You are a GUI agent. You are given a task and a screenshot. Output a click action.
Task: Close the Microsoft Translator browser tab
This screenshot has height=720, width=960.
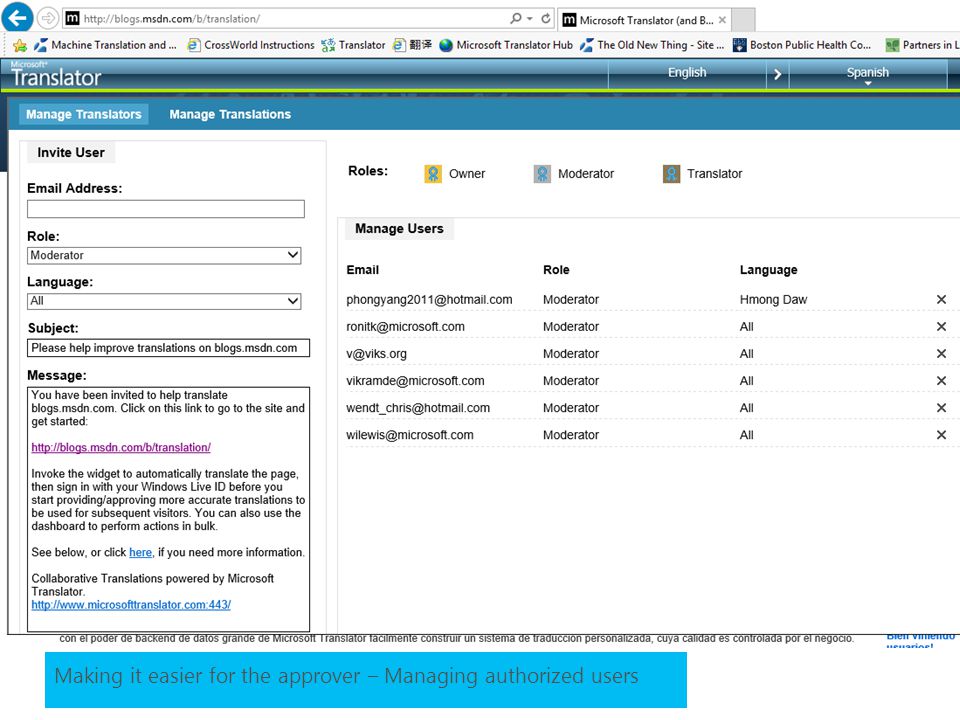tap(722, 20)
